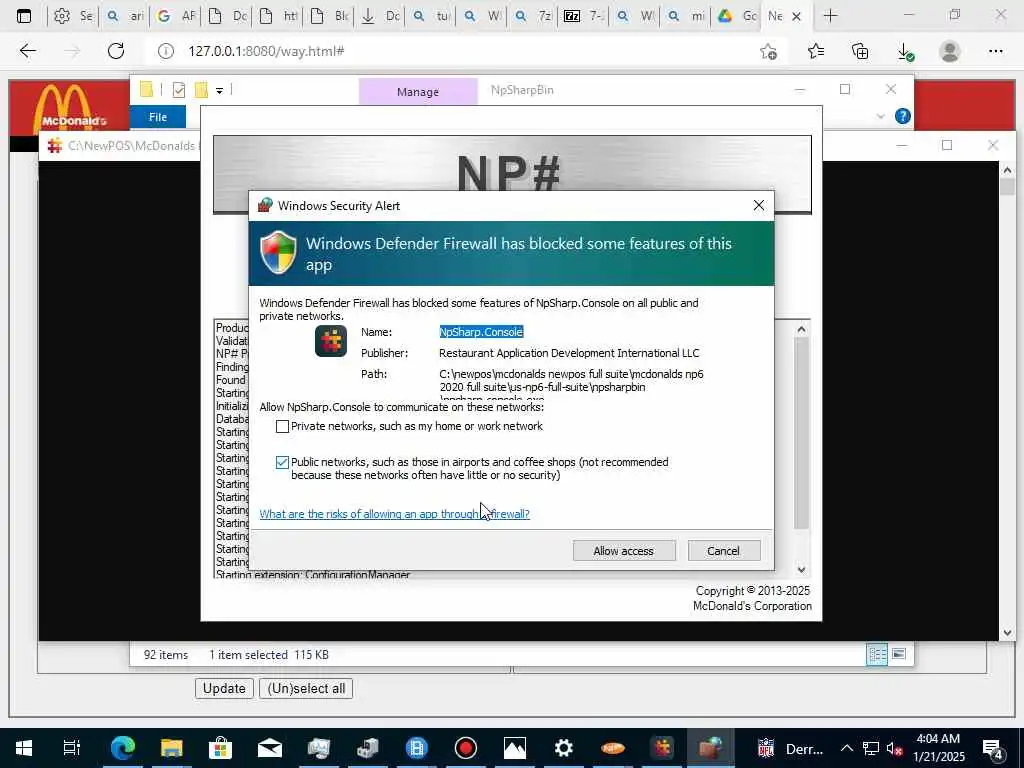Image resolution: width=1024 pixels, height=768 pixels.
Task: Open the notification center icon
Action: 992,749
